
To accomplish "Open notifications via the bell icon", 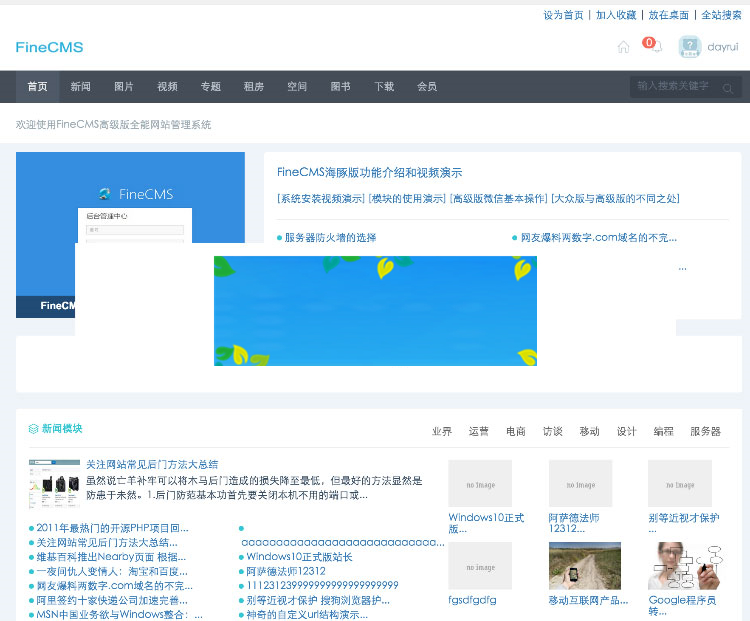I will click(x=655, y=47).
